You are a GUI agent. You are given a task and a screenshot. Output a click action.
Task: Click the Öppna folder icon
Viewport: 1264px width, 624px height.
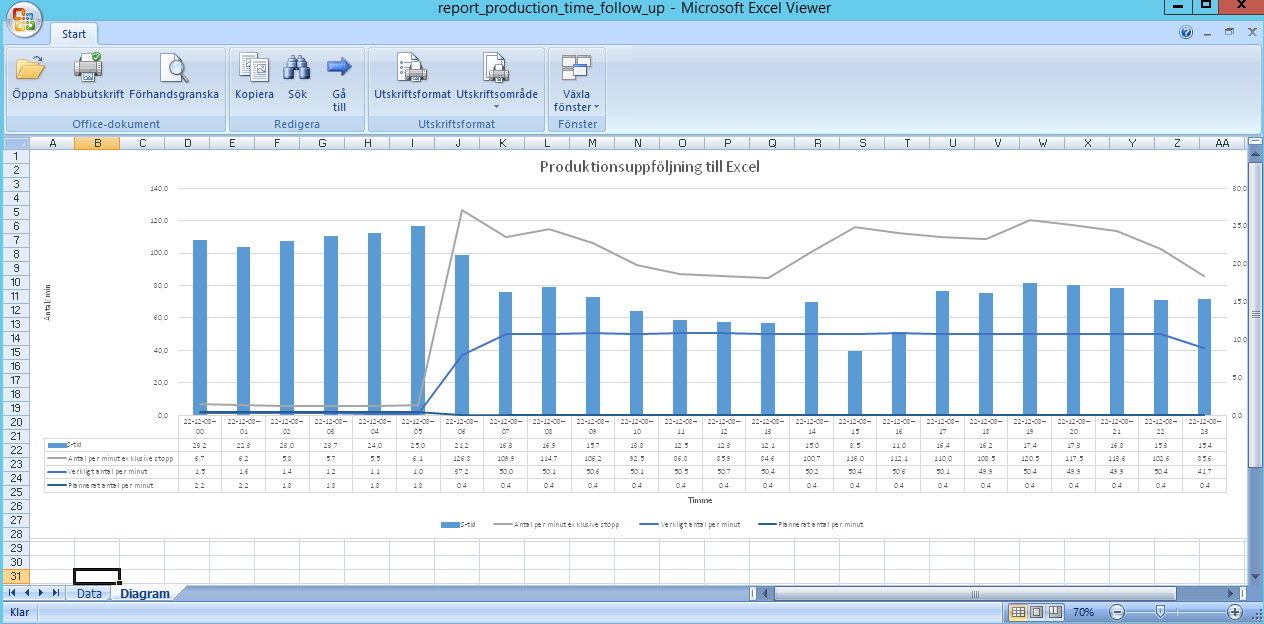point(30,69)
